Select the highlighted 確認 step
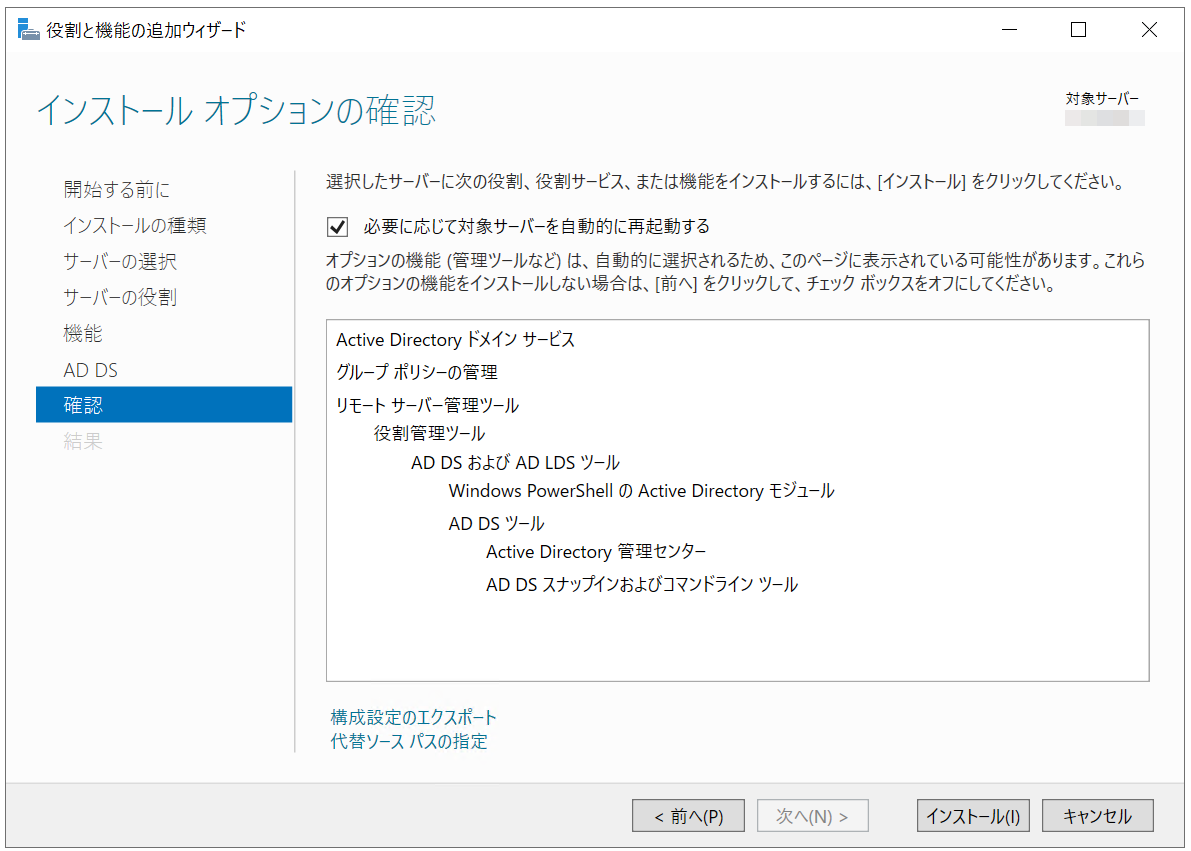This screenshot has height=851, width=1191. pyautogui.click(x=164, y=404)
